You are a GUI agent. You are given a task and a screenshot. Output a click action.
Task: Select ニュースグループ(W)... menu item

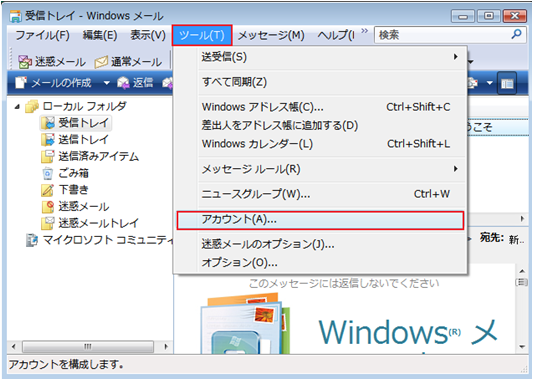coord(320,194)
